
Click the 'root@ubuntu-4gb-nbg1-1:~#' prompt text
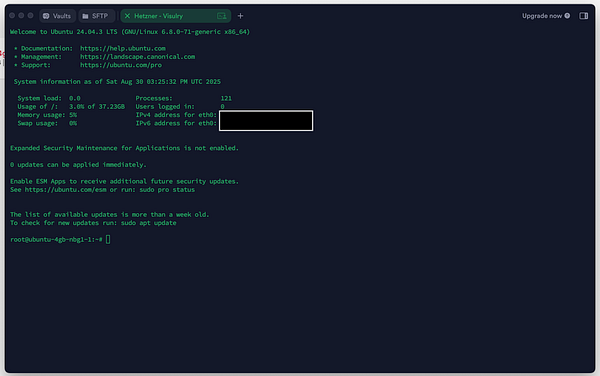[x=56, y=239]
